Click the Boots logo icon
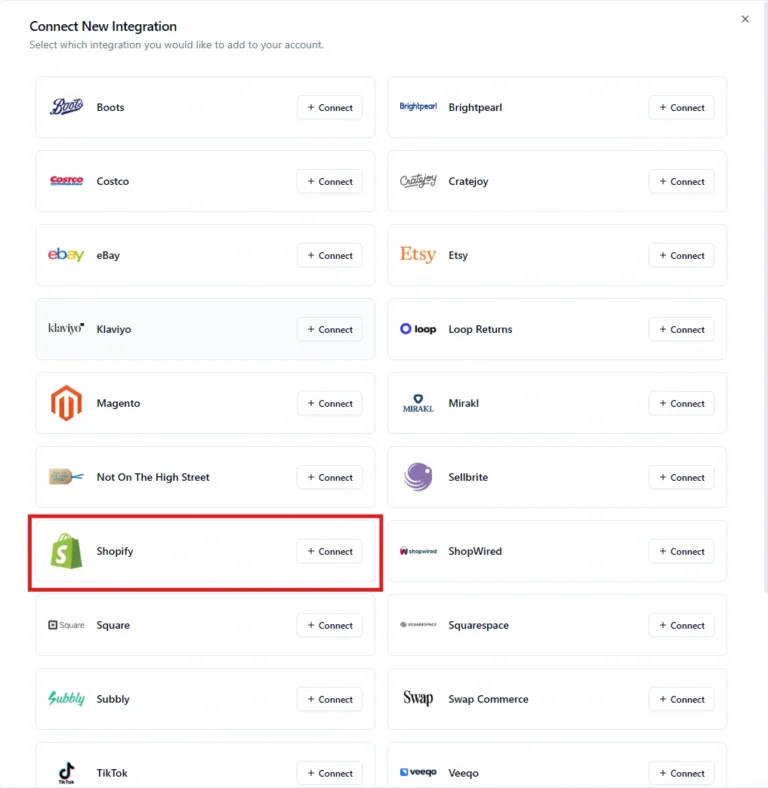The width and height of the screenshot is (768, 788). tap(66, 107)
